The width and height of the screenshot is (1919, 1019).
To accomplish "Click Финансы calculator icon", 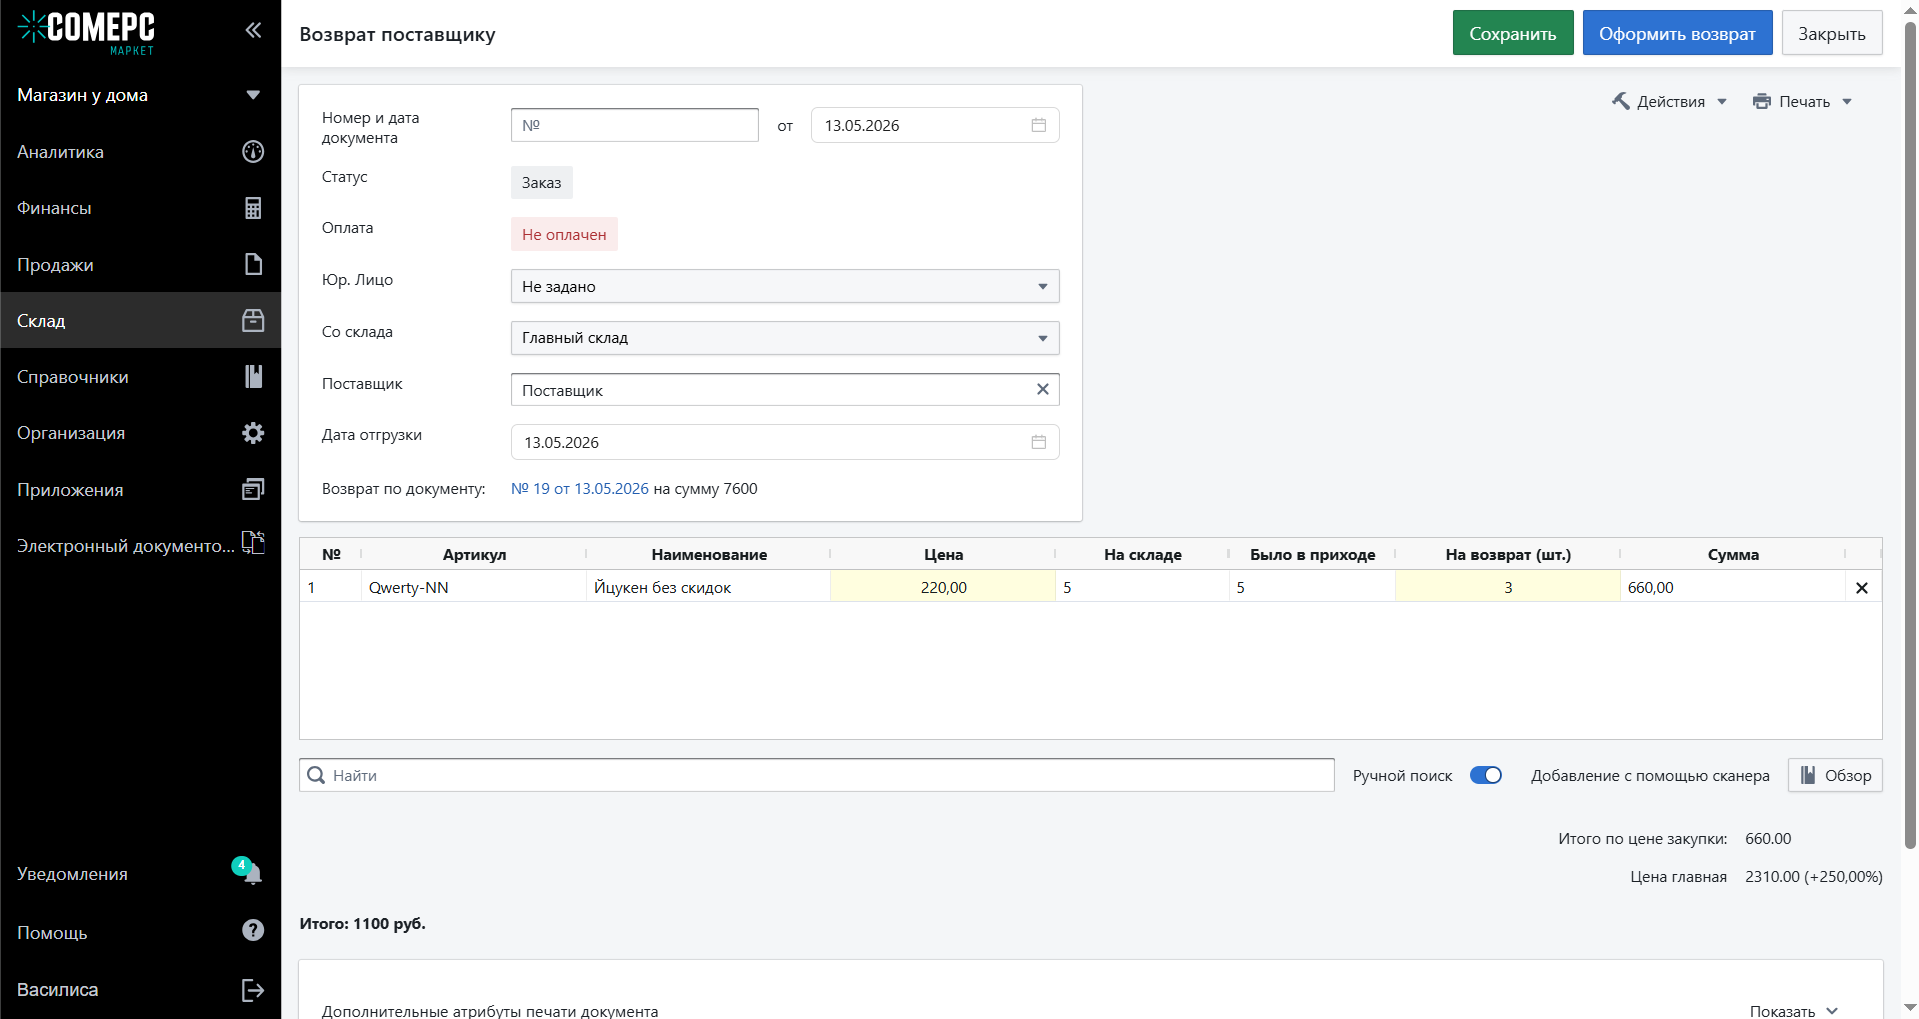I will [x=253, y=208].
